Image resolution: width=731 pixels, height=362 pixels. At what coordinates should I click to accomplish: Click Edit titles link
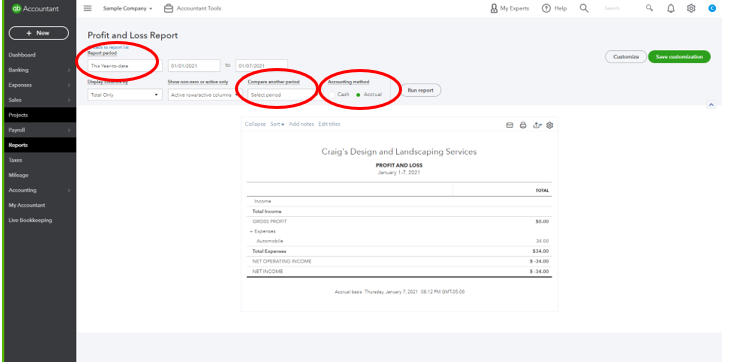click(329, 124)
